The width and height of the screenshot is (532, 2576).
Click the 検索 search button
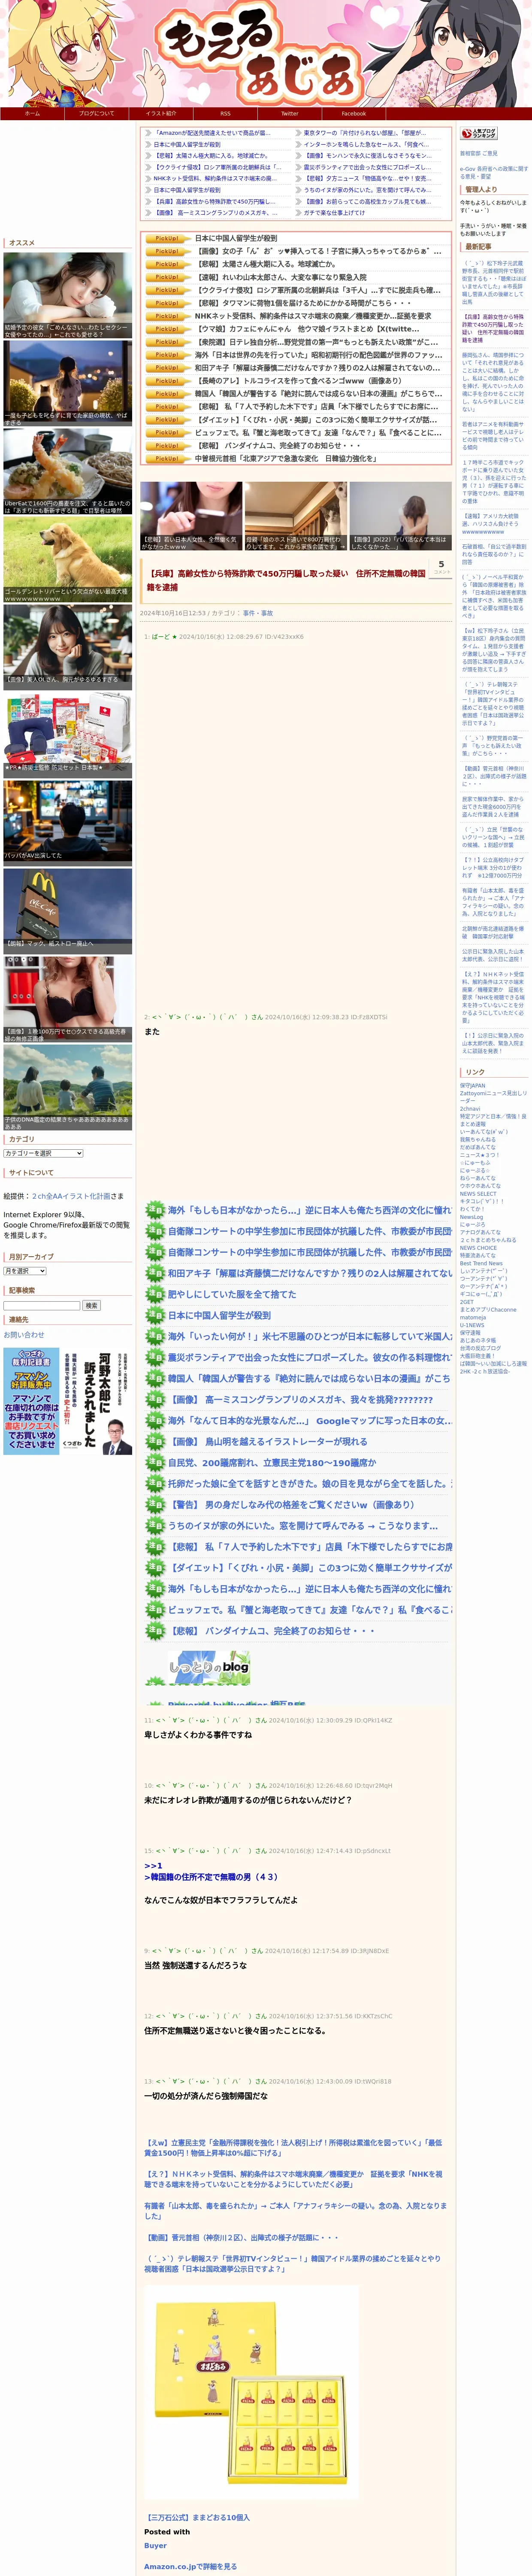click(x=91, y=1305)
